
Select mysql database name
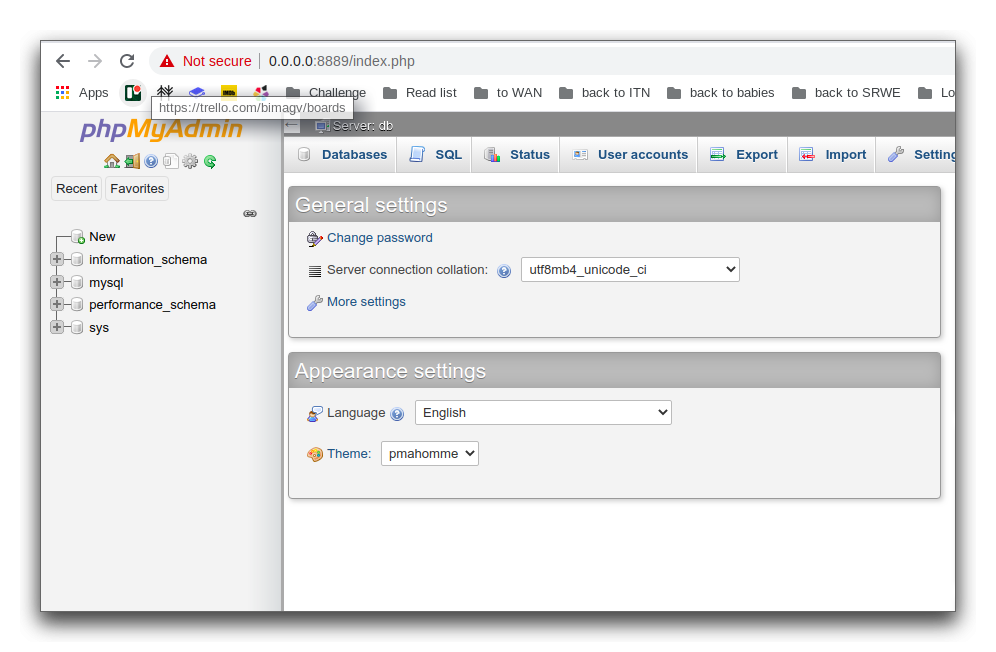(106, 283)
